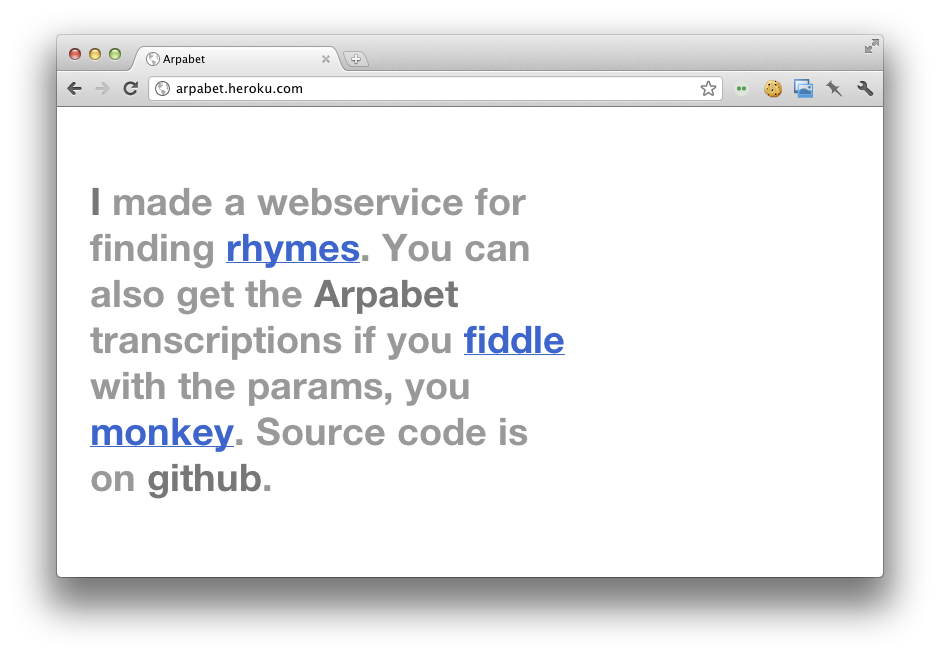View site info via globe icon
The width and height of the screenshot is (940, 656).
coord(163,89)
